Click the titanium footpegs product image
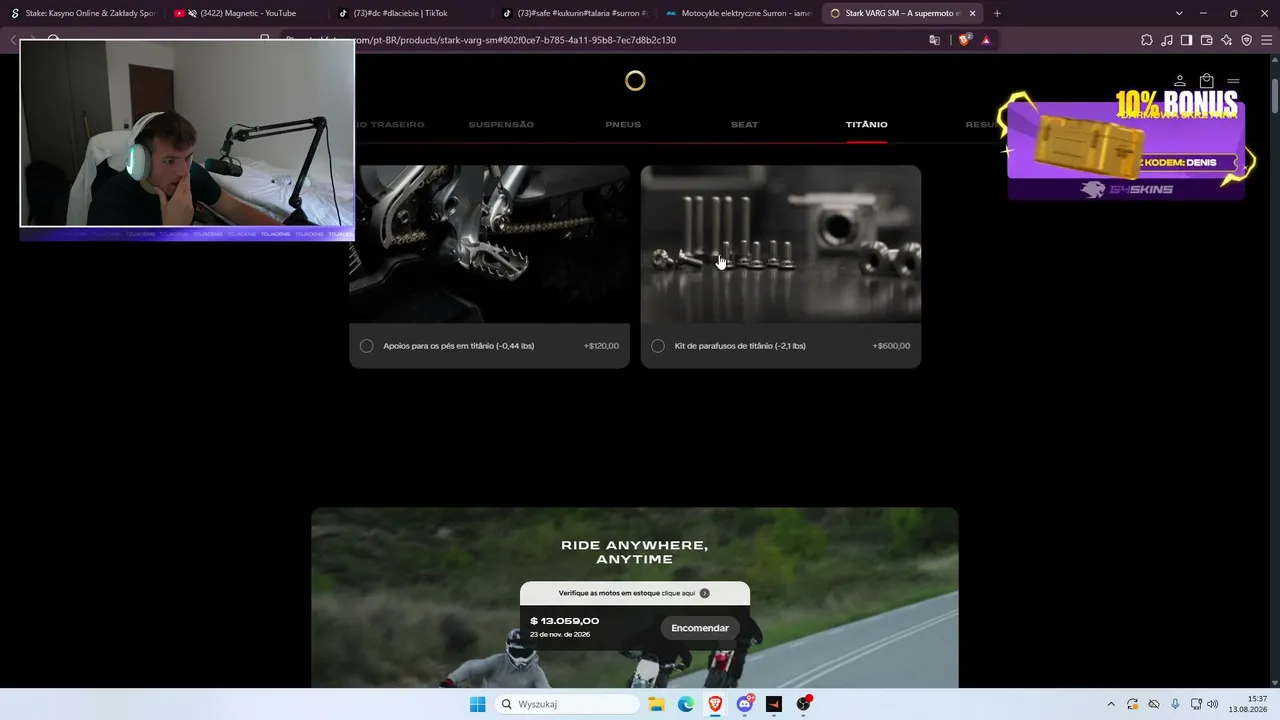The image size is (1280, 720). click(x=490, y=244)
